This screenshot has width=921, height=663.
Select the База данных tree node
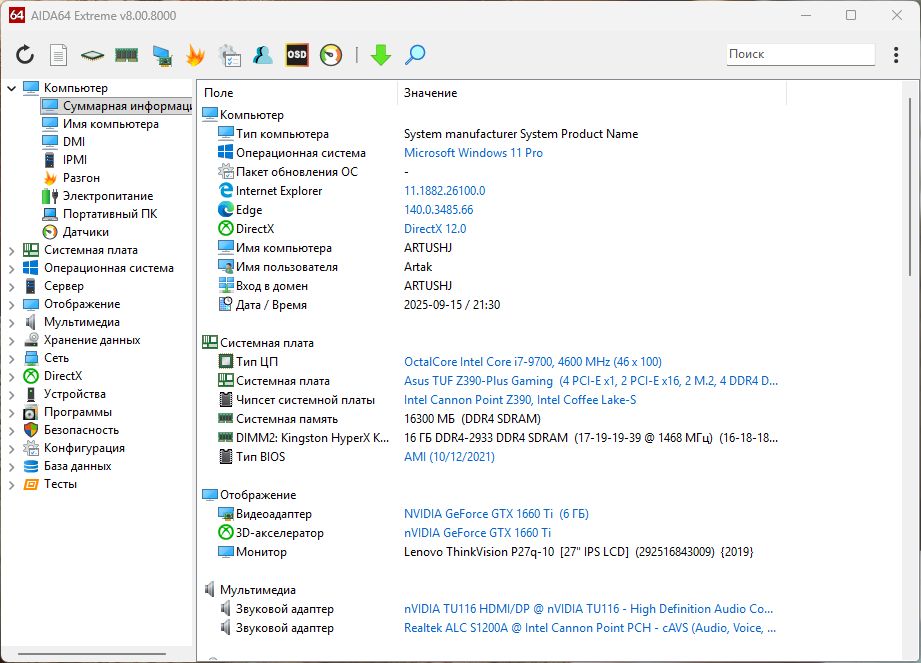point(78,466)
